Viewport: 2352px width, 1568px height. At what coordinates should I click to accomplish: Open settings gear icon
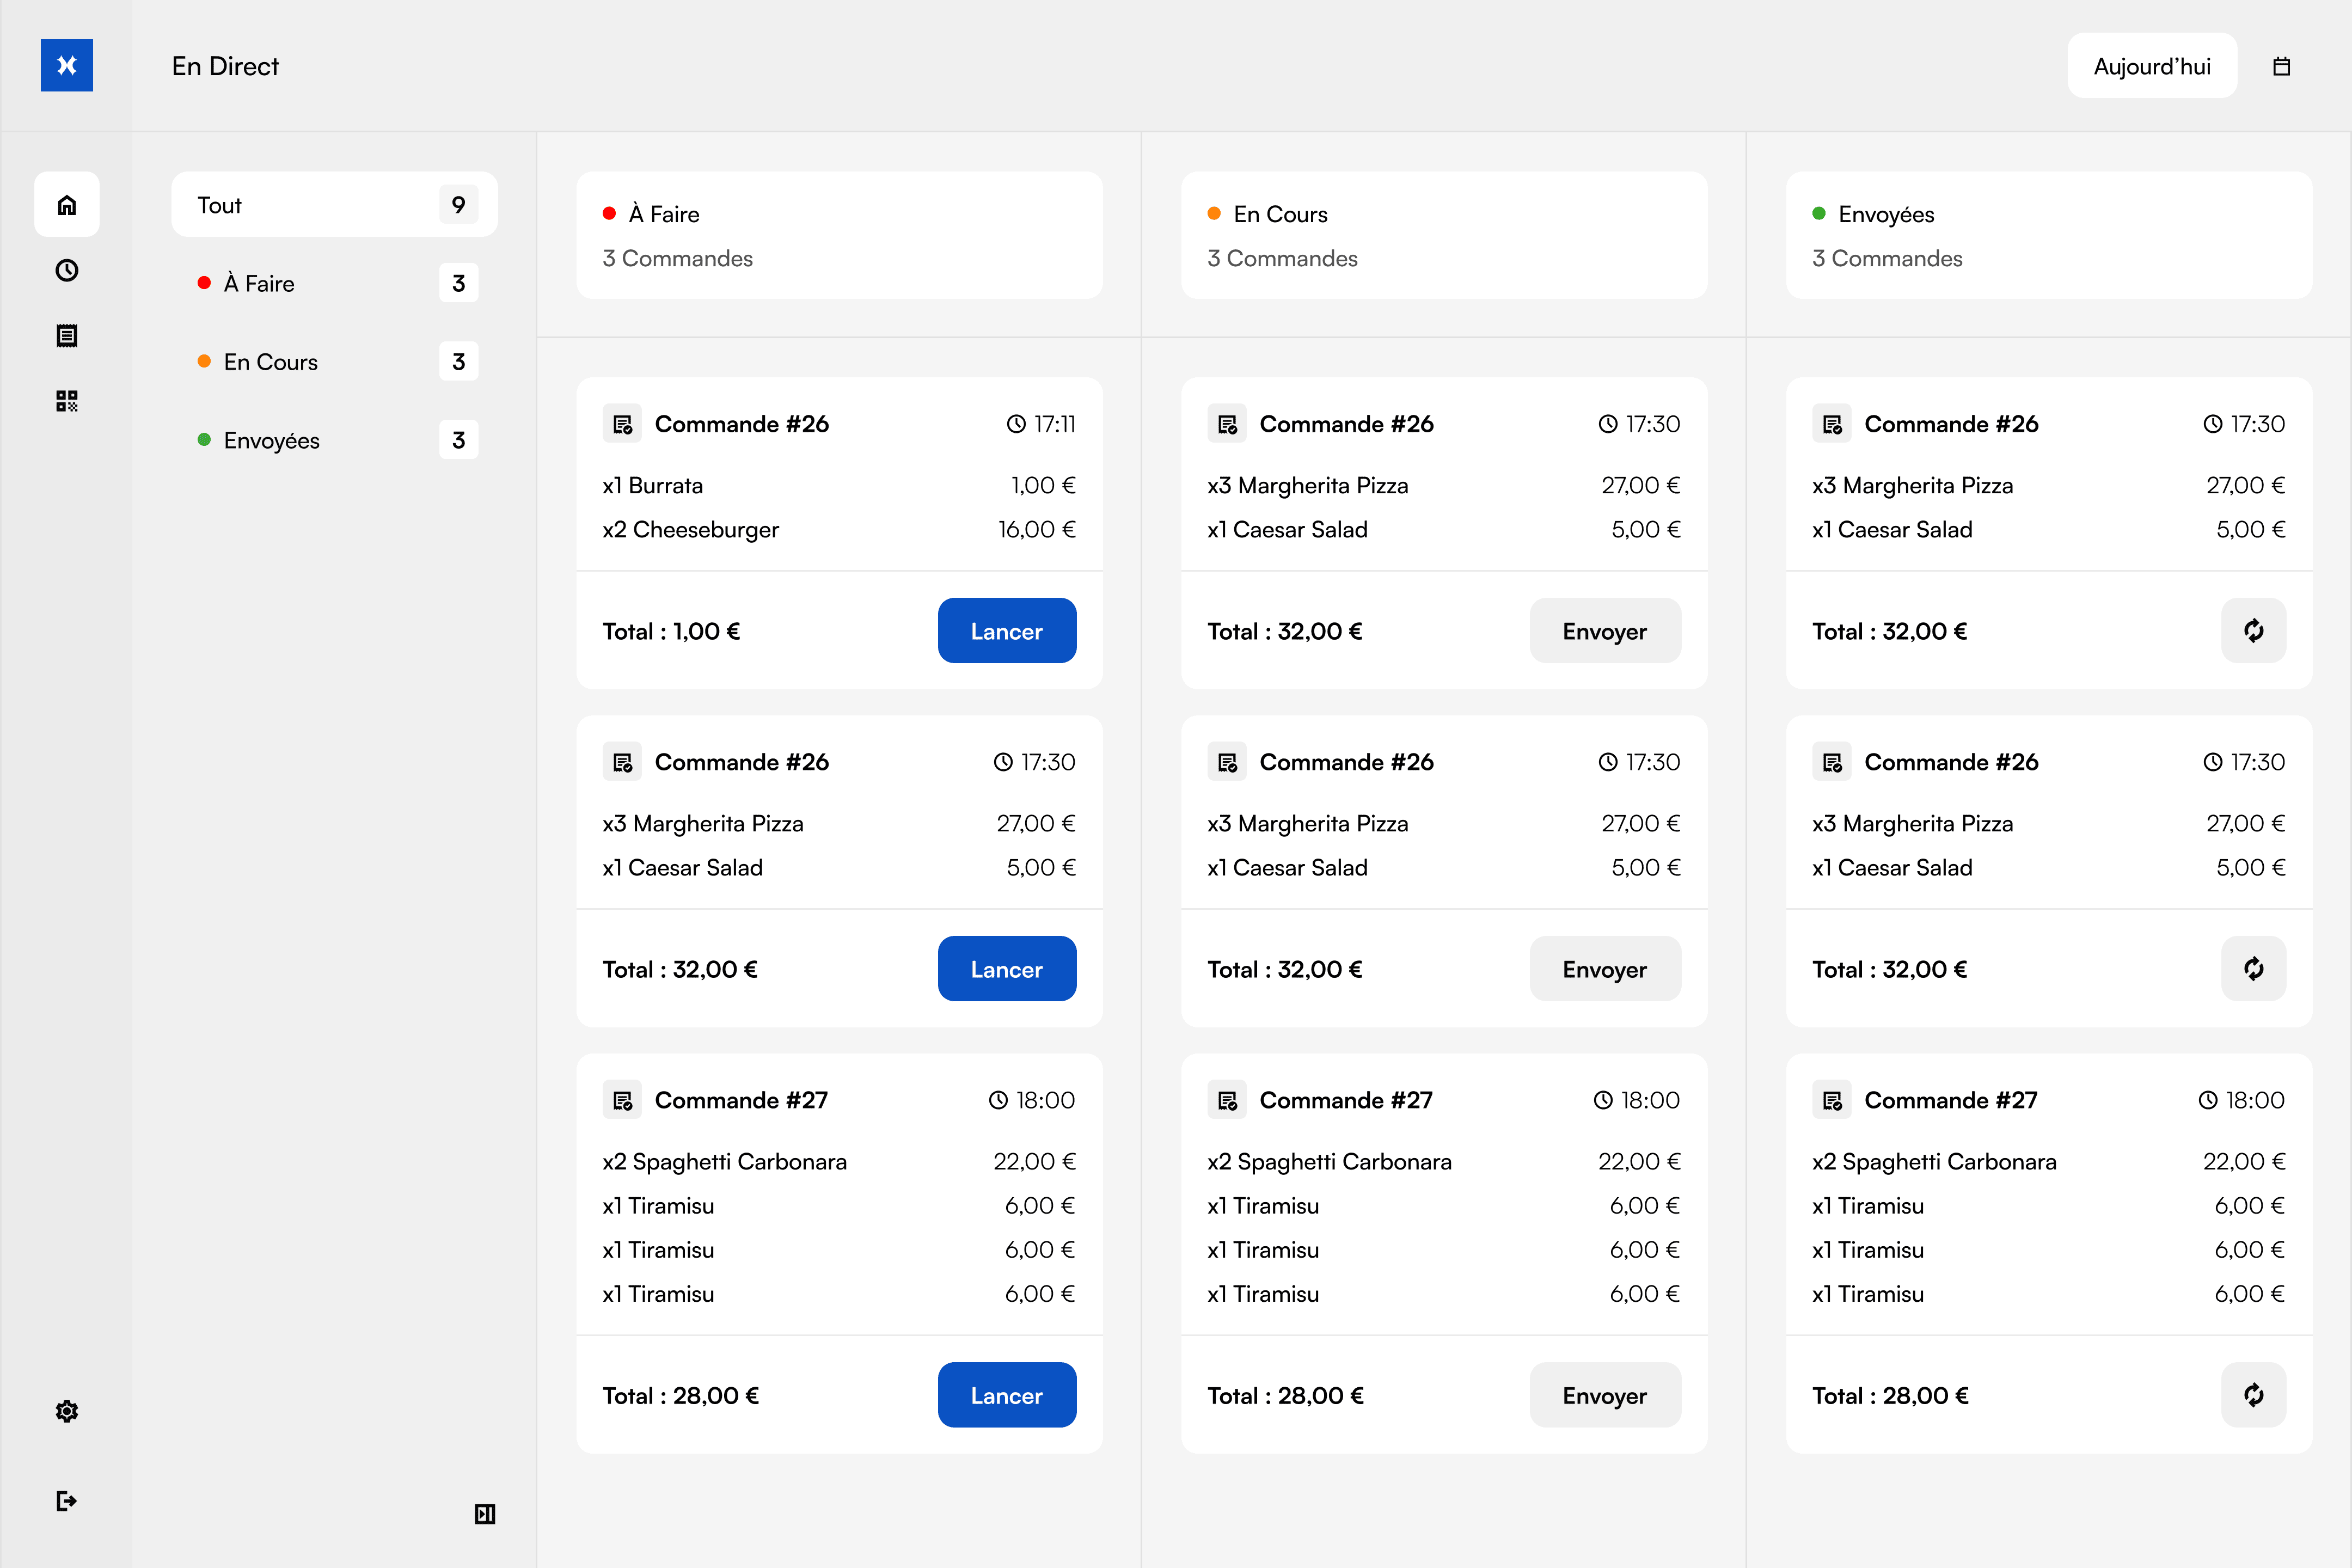(x=67, y=1411)
